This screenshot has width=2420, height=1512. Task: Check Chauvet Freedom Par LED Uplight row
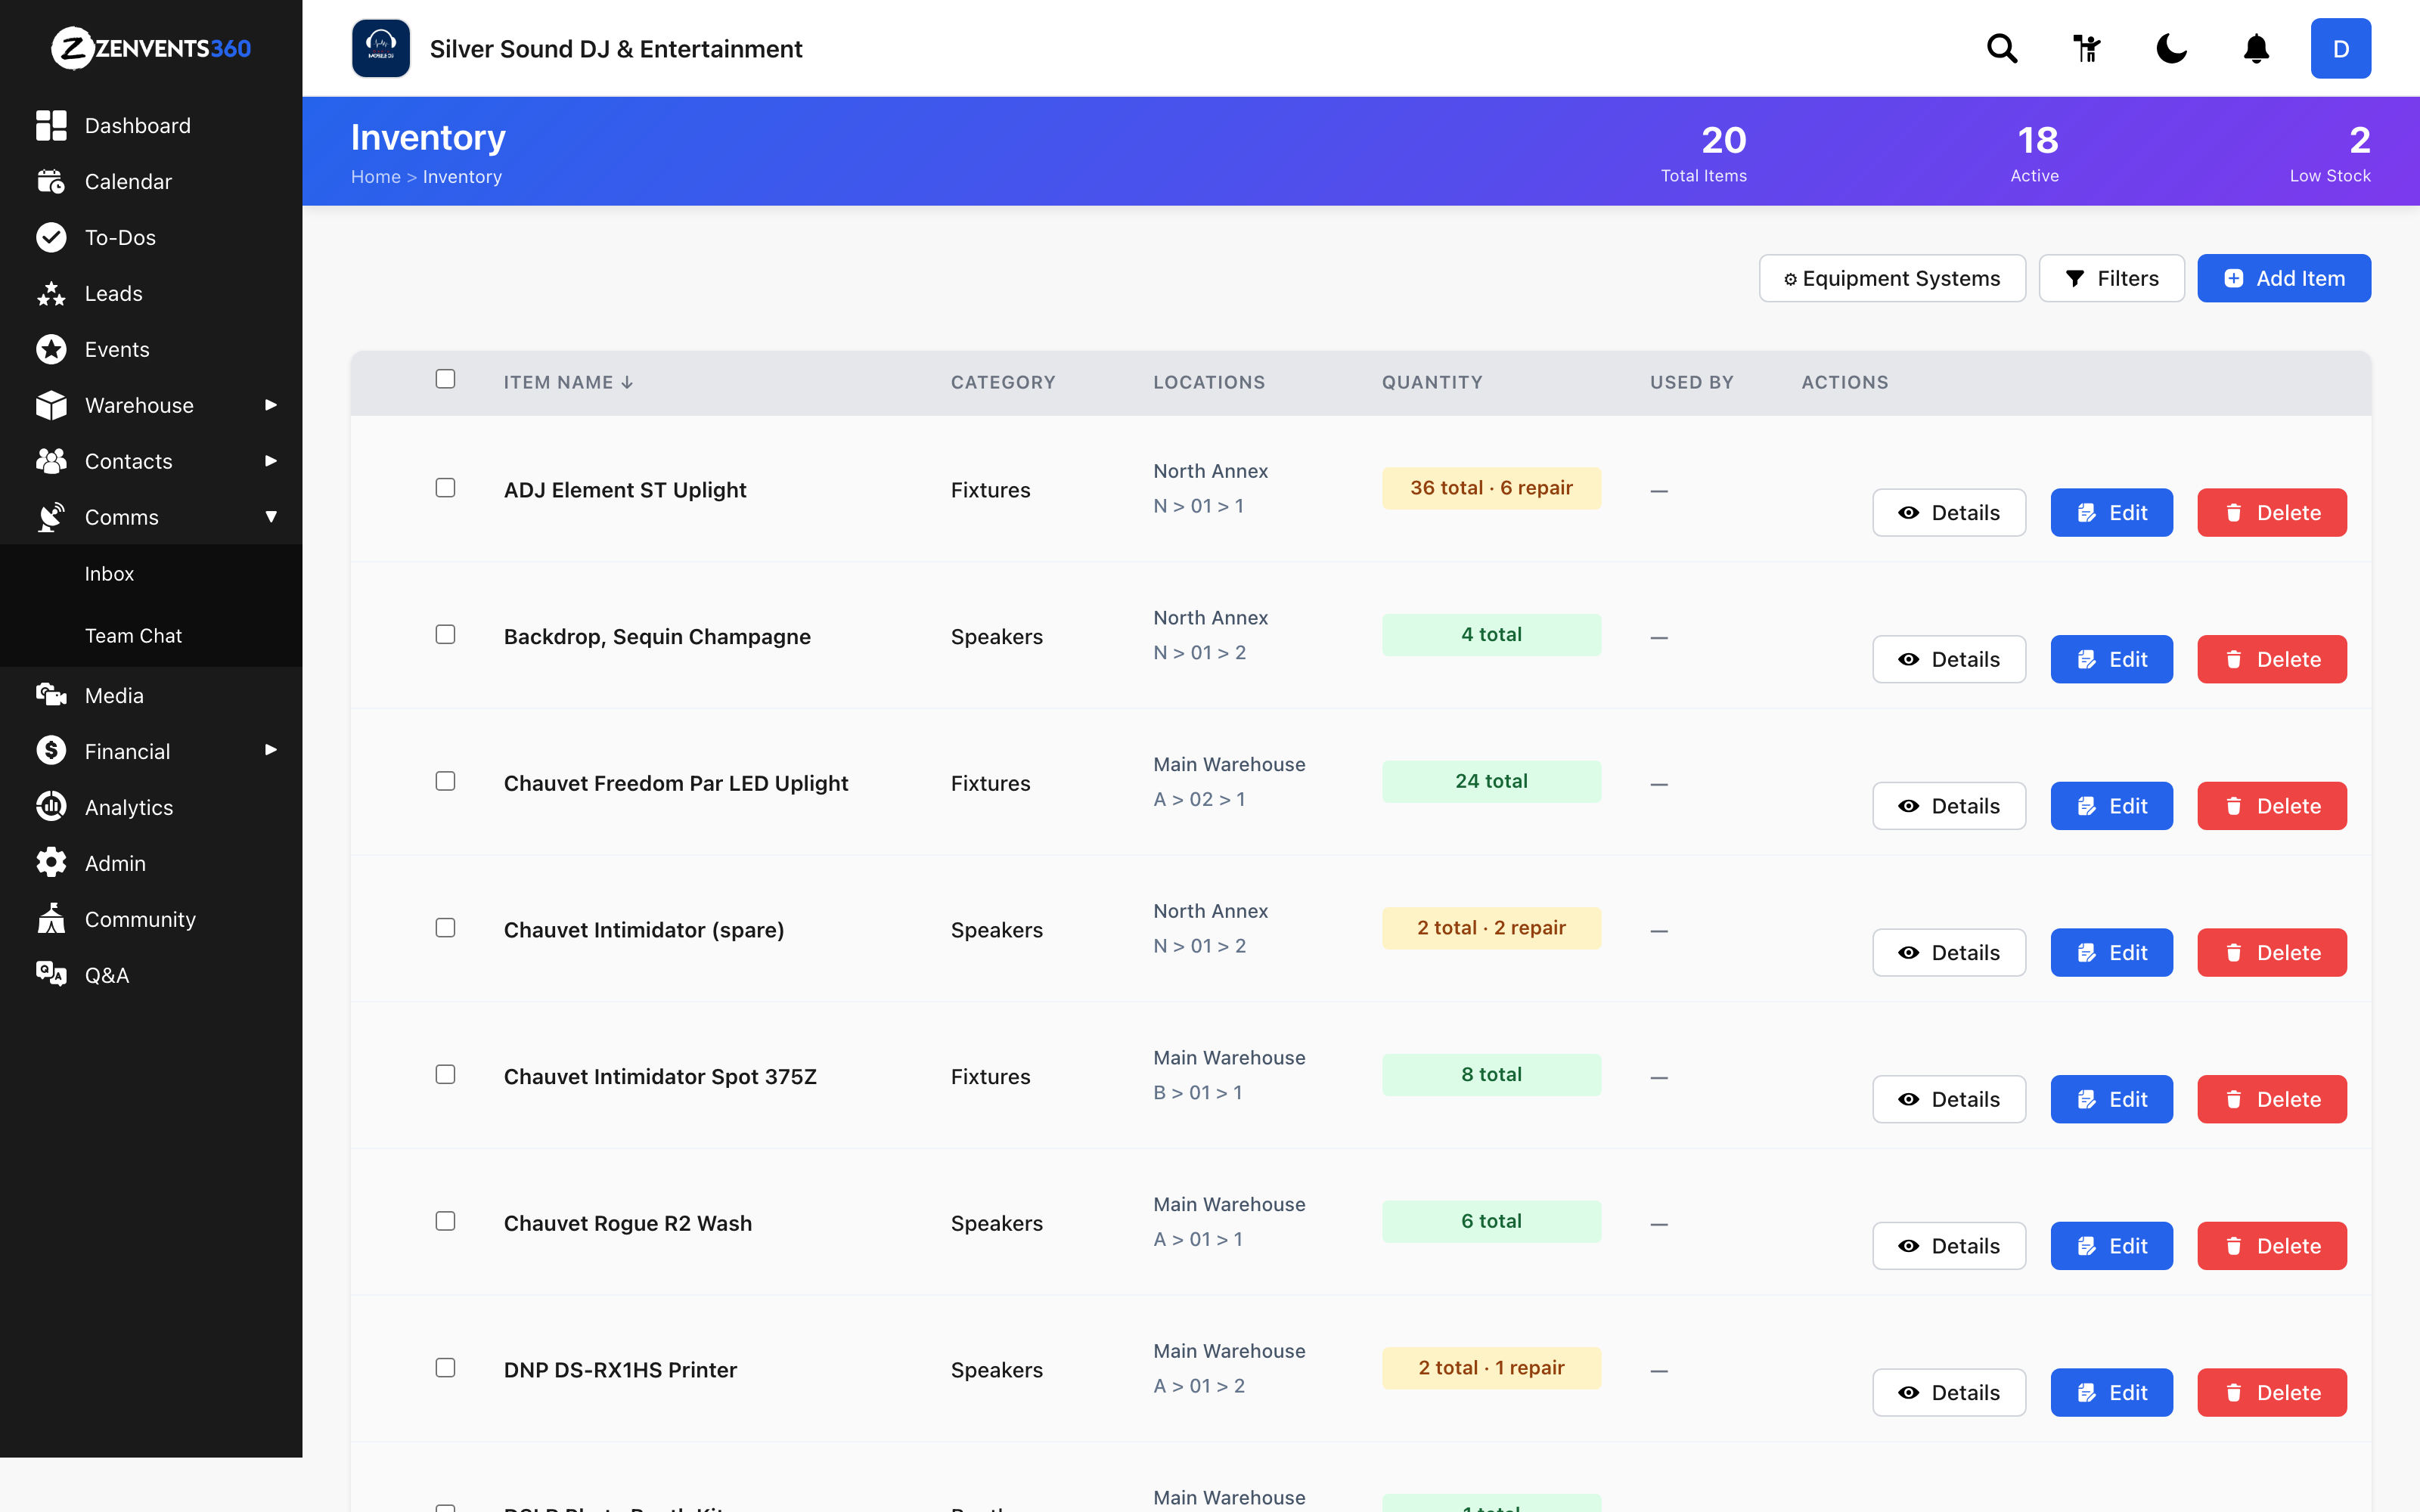pyautogui.click(x=445, y=781)
